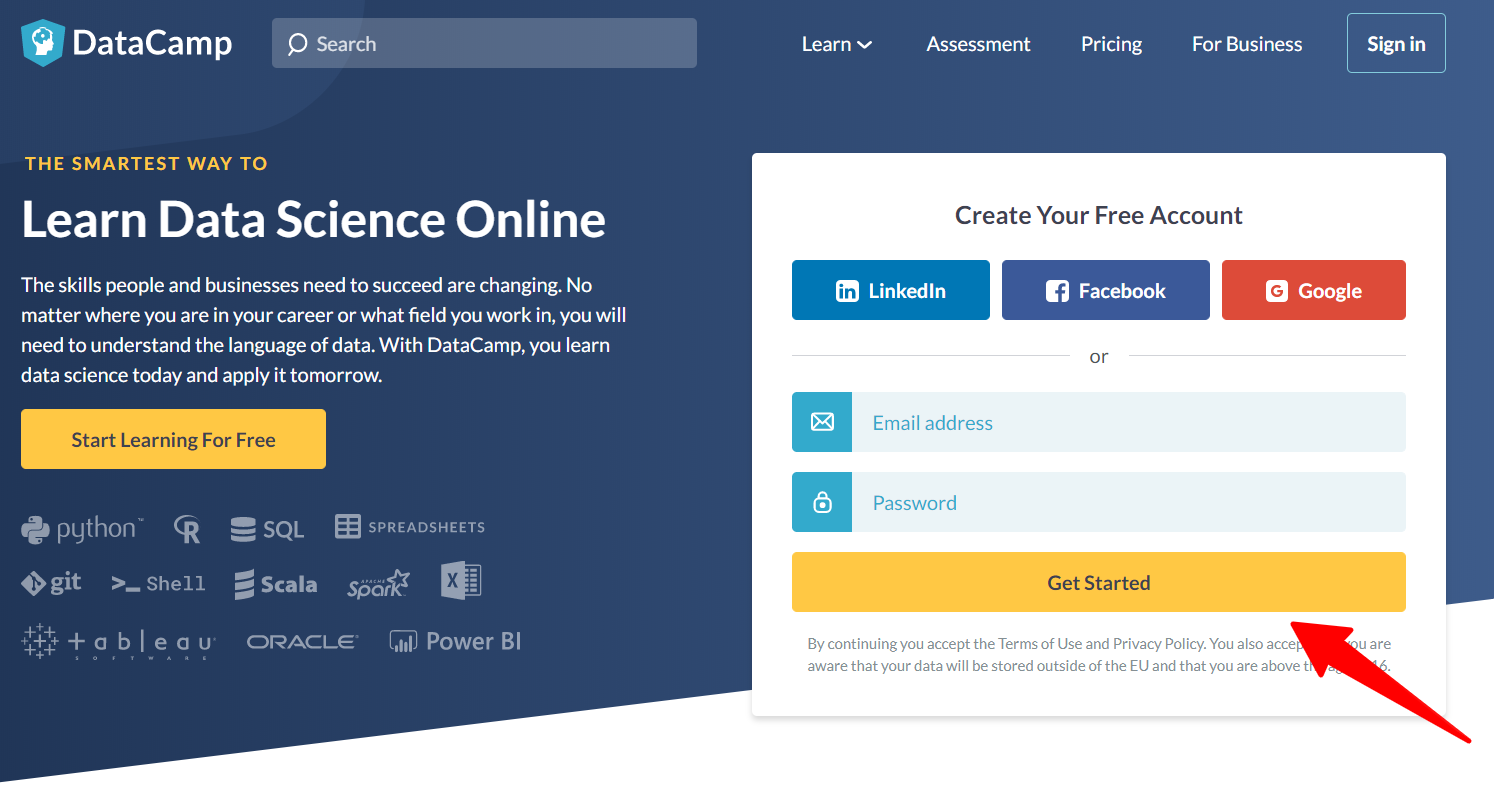Screen dimensions: 1494x791
Task: Click the Scala logo
Action: pyautogui.click(x=276, y=585)
